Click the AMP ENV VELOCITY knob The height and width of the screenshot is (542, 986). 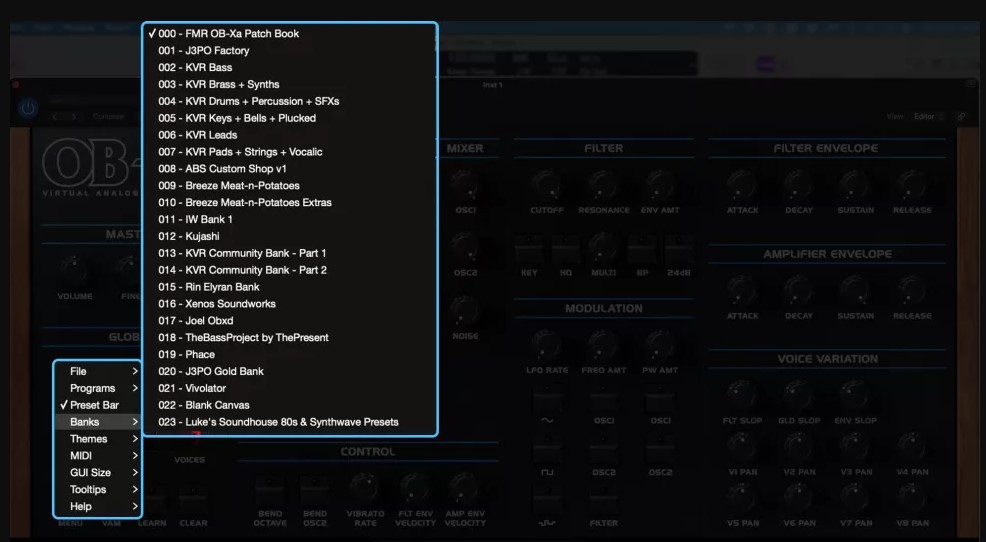click(x=465, y=488)
